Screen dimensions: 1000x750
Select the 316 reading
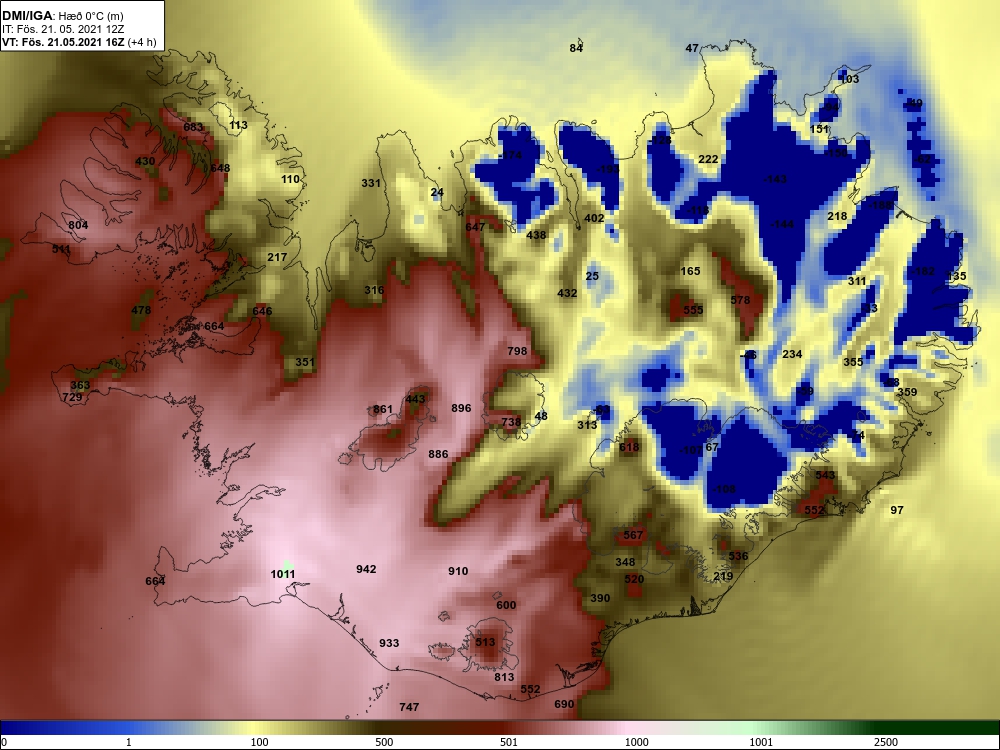[x=374, y=290]
